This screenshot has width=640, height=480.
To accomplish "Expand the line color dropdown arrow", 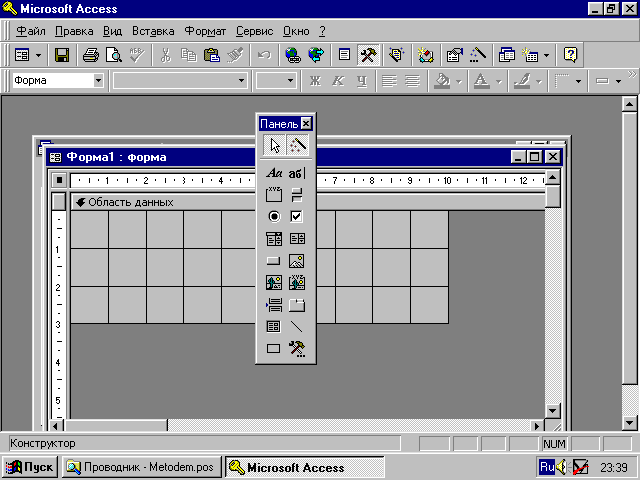I will pyautogui.click(x=539, y=81).
